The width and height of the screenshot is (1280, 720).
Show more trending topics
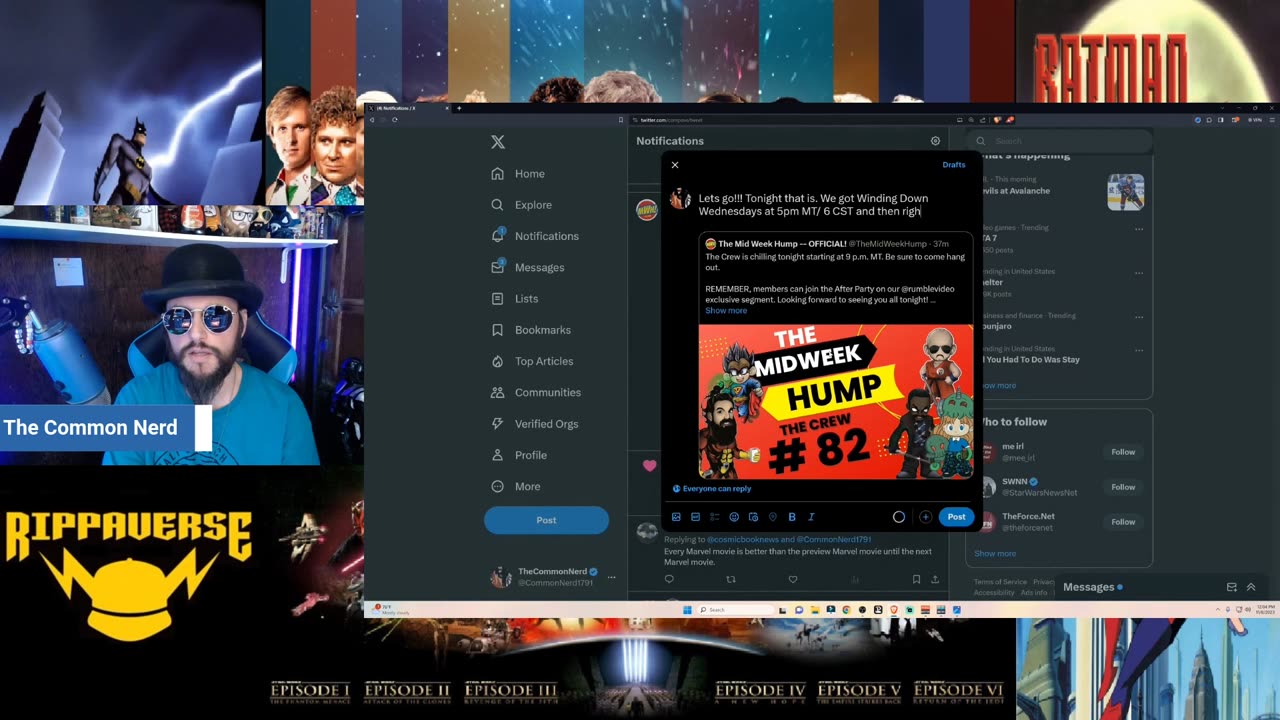pyautogui.click(x=995, y=386)
